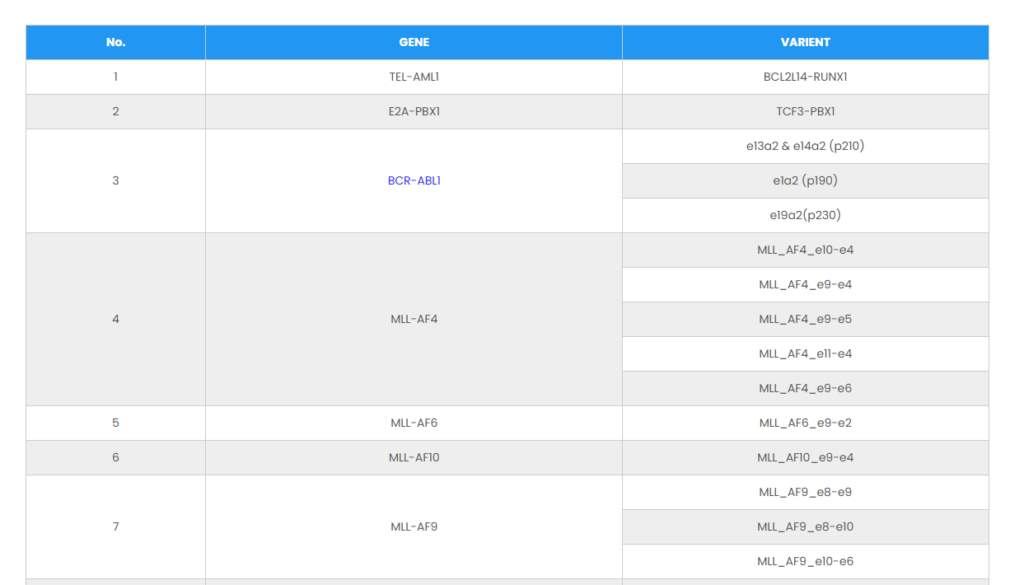This screenshot has width=1024, height=585.
Task: Click the TEL-AML1 gene cell
Action: point(414,77)
